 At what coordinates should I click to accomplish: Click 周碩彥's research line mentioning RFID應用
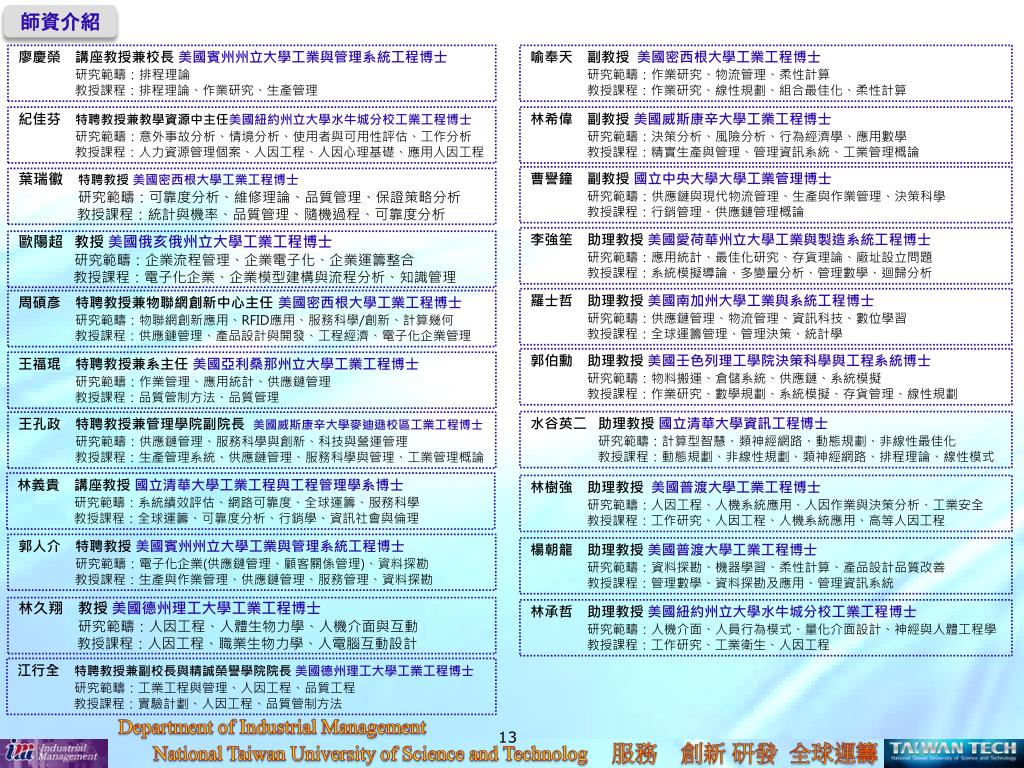[x=264, y=319]
